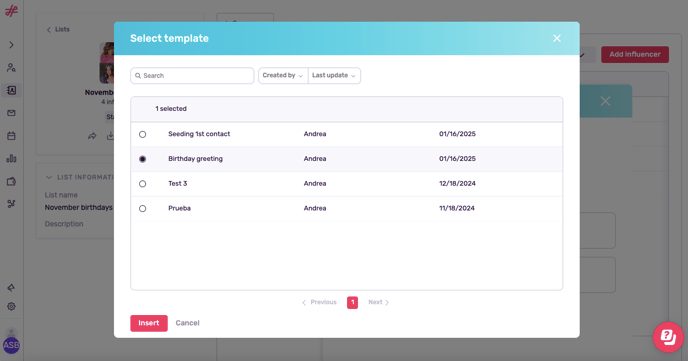Select the Seeding 1st contact radio button
688x361 pixels.
click(x=143, y=134)
